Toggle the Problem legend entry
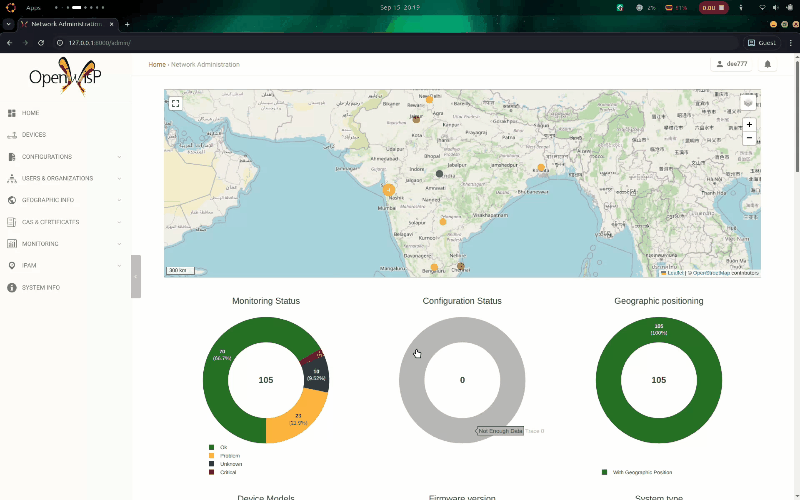The height and width of the screenshot is (500, 800). click(x=224, y=456)
